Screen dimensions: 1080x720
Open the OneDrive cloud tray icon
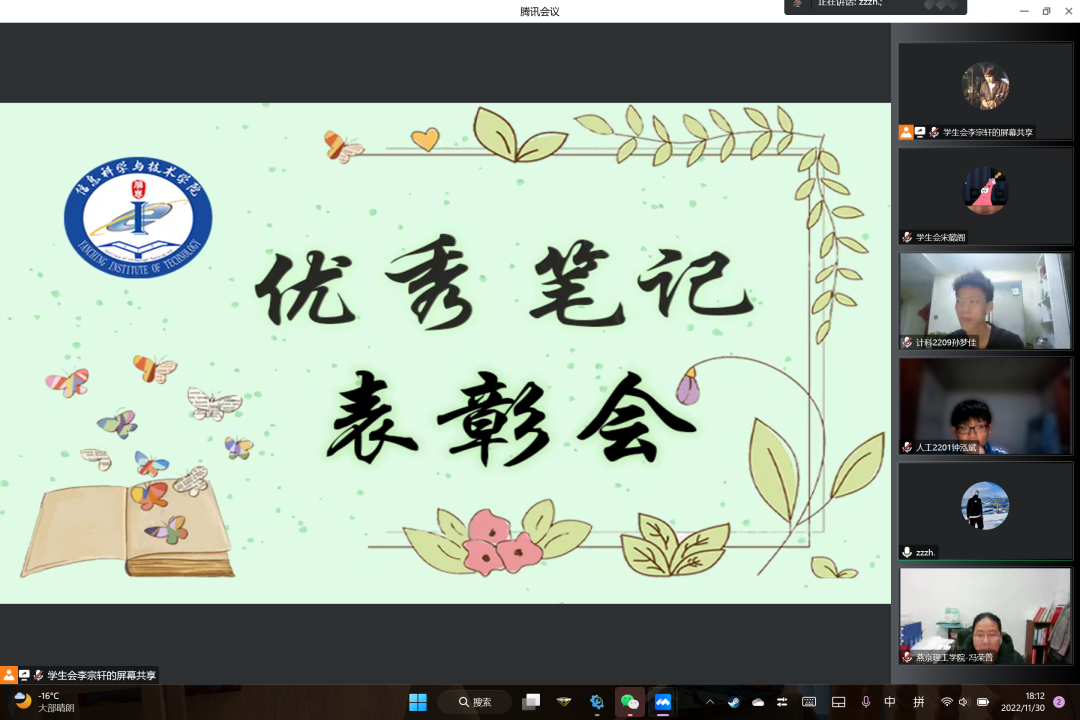(758, 702)
